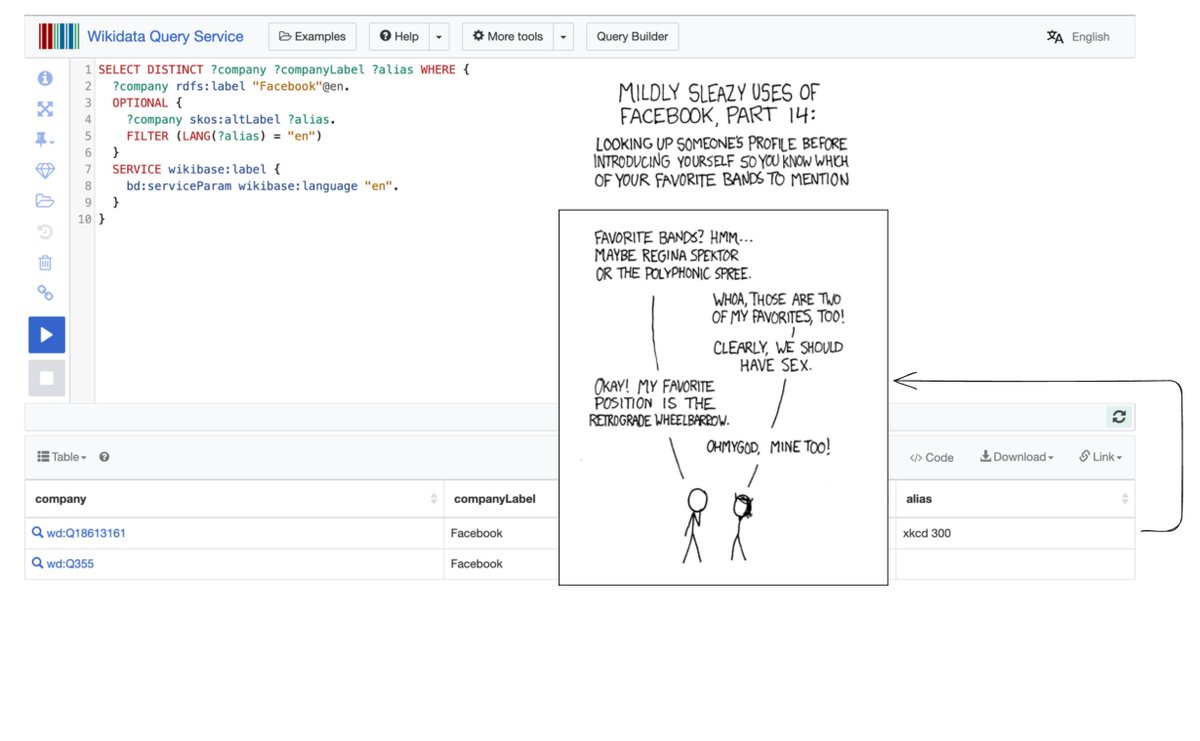The width and height of the screenshot is (1200, 741).
Task: Click the stop query button
Action: 47,378
